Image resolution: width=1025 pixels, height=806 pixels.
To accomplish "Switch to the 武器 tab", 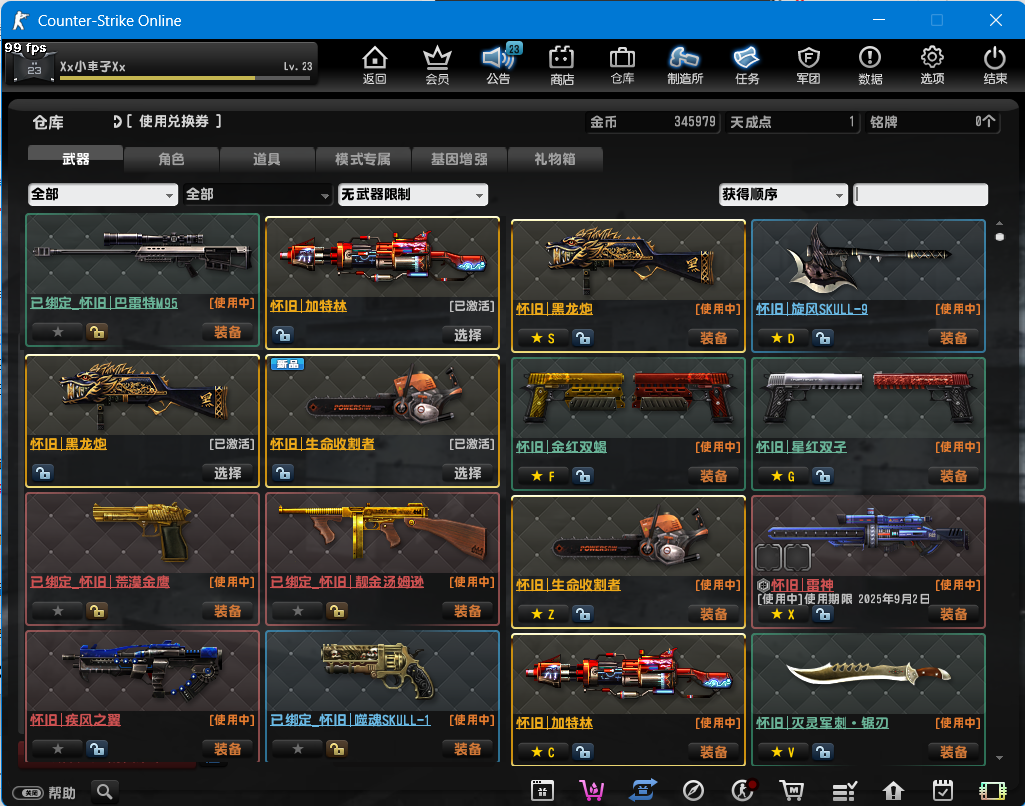I will point(75,159).
